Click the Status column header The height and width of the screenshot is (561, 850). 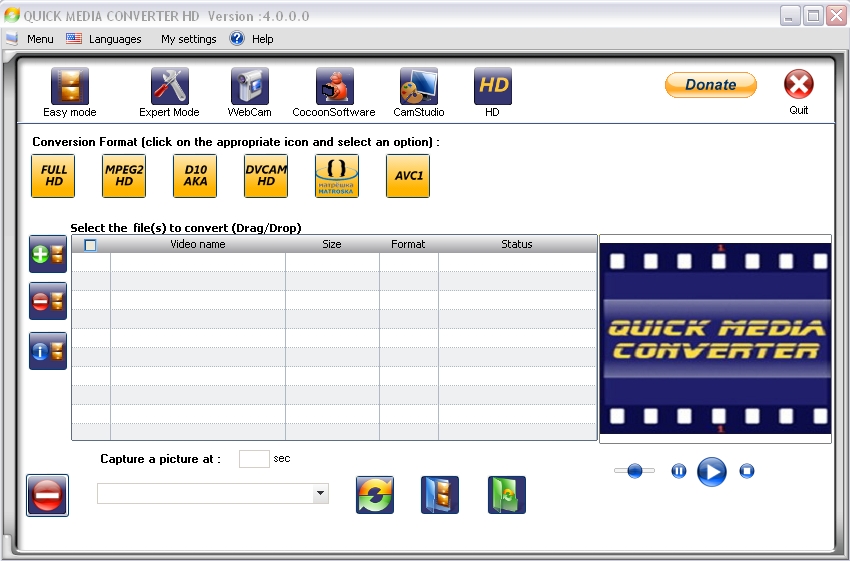coord(517,244)
